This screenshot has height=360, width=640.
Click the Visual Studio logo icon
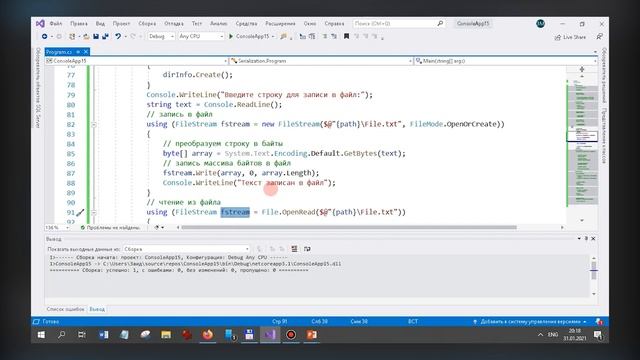40,24
